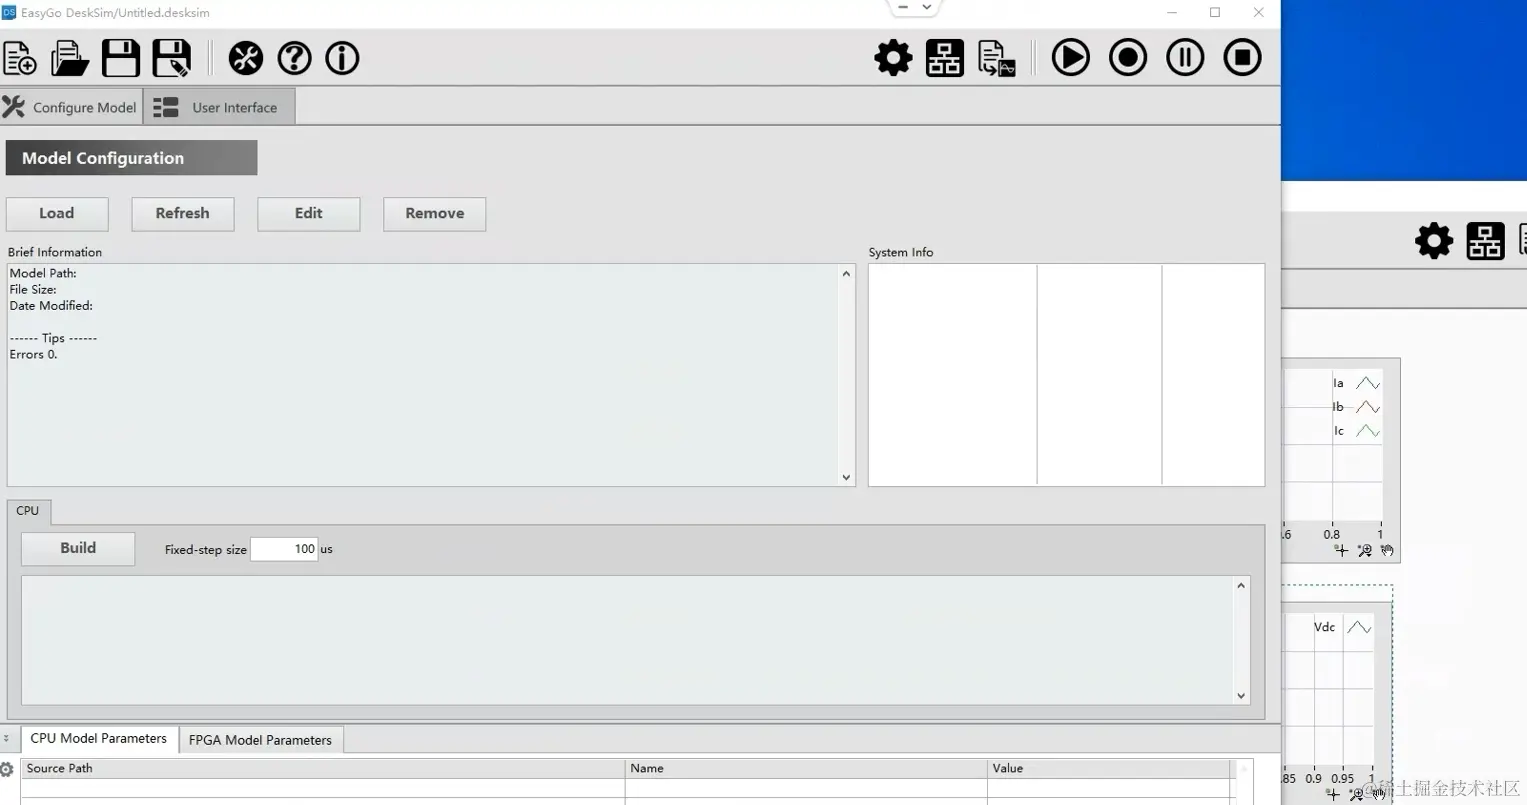The width and height of the screenshot is (1527, 805).
Task: Click the Build button
Action: click(78, 548)
